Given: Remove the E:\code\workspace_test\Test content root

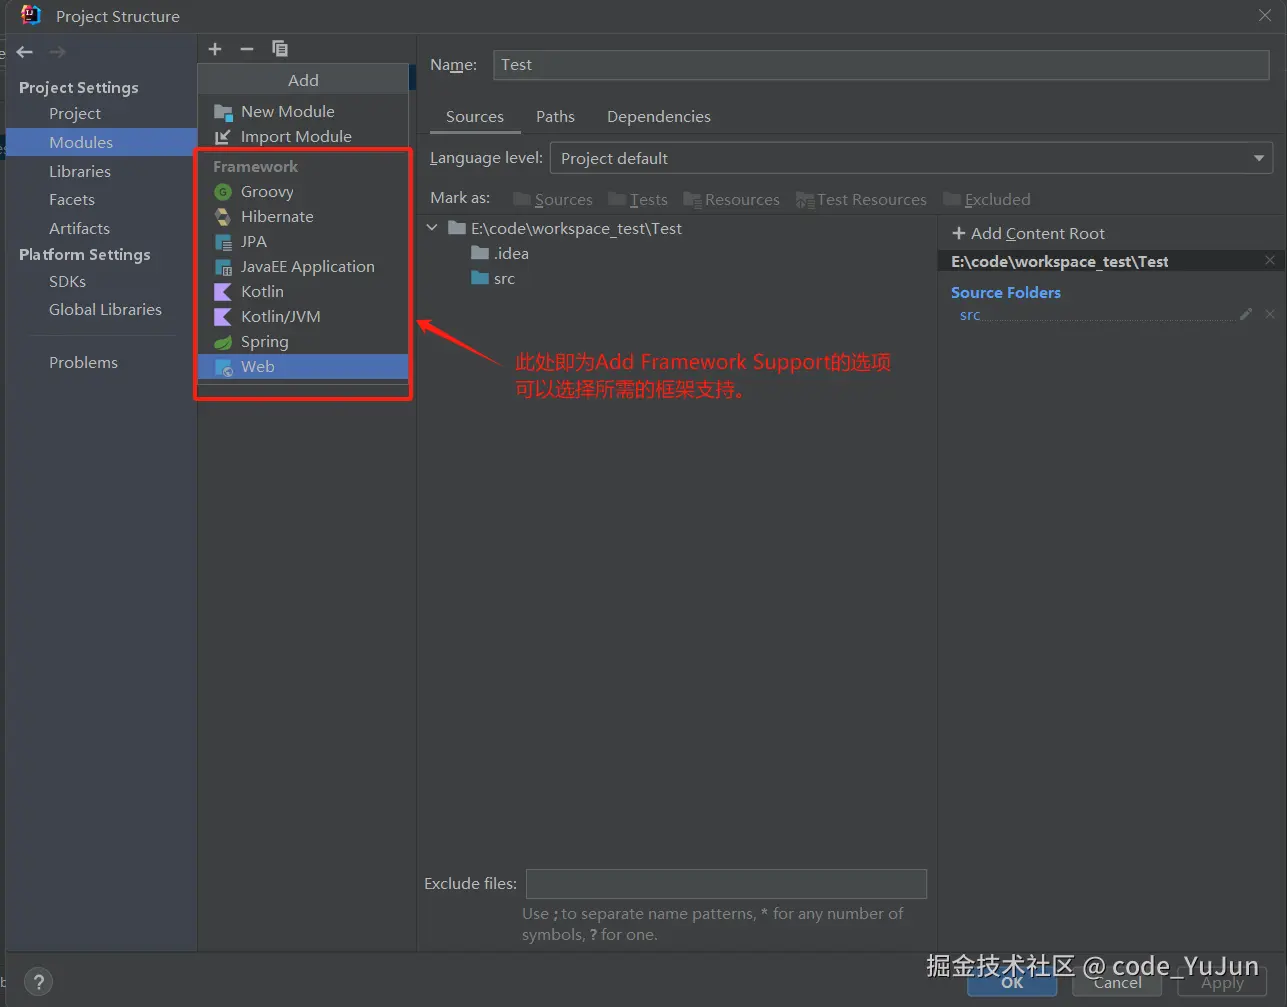Looking at the screenshot, I should point(1270,261).
